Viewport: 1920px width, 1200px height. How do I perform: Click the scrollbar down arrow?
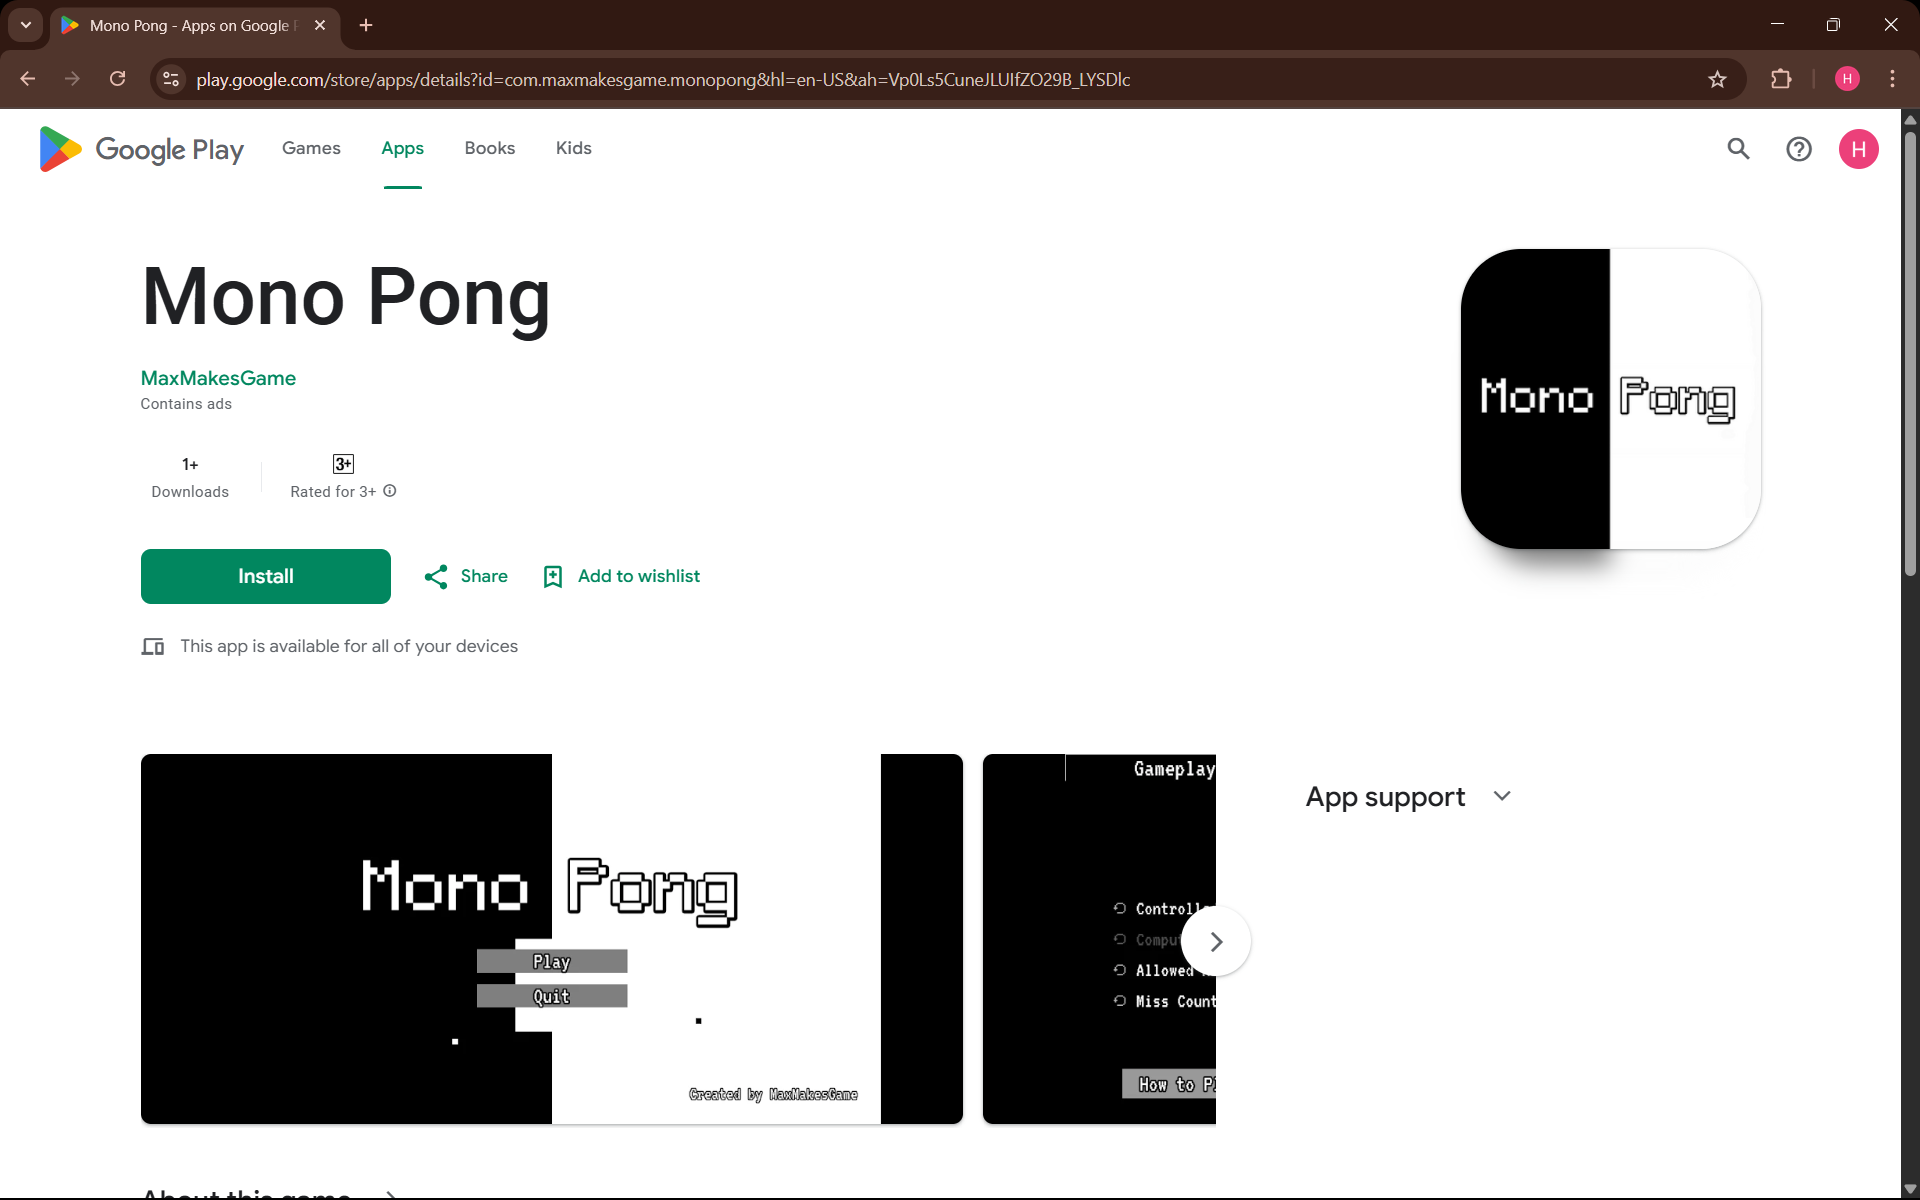coord(1910,1189)
